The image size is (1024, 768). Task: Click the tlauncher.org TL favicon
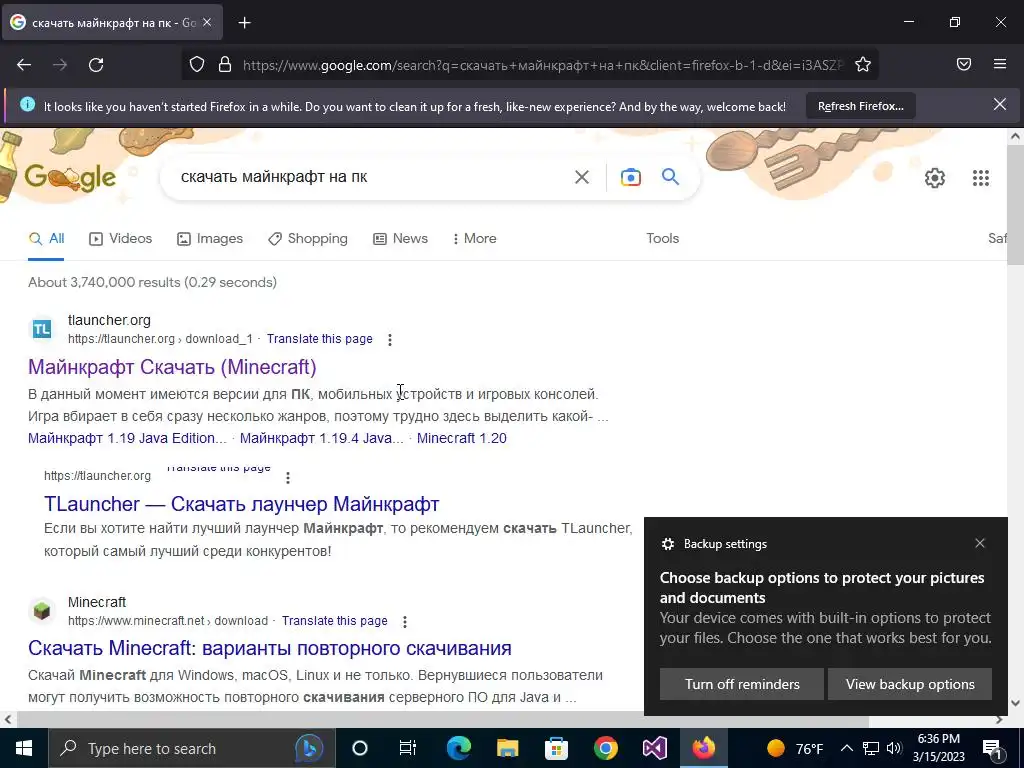click(x=42, y=329)
